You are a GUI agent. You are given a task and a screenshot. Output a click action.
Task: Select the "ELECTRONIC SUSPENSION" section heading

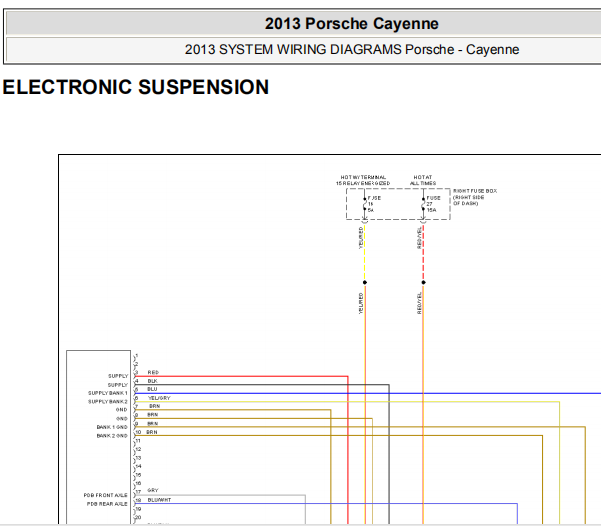(x=136, y=87)
